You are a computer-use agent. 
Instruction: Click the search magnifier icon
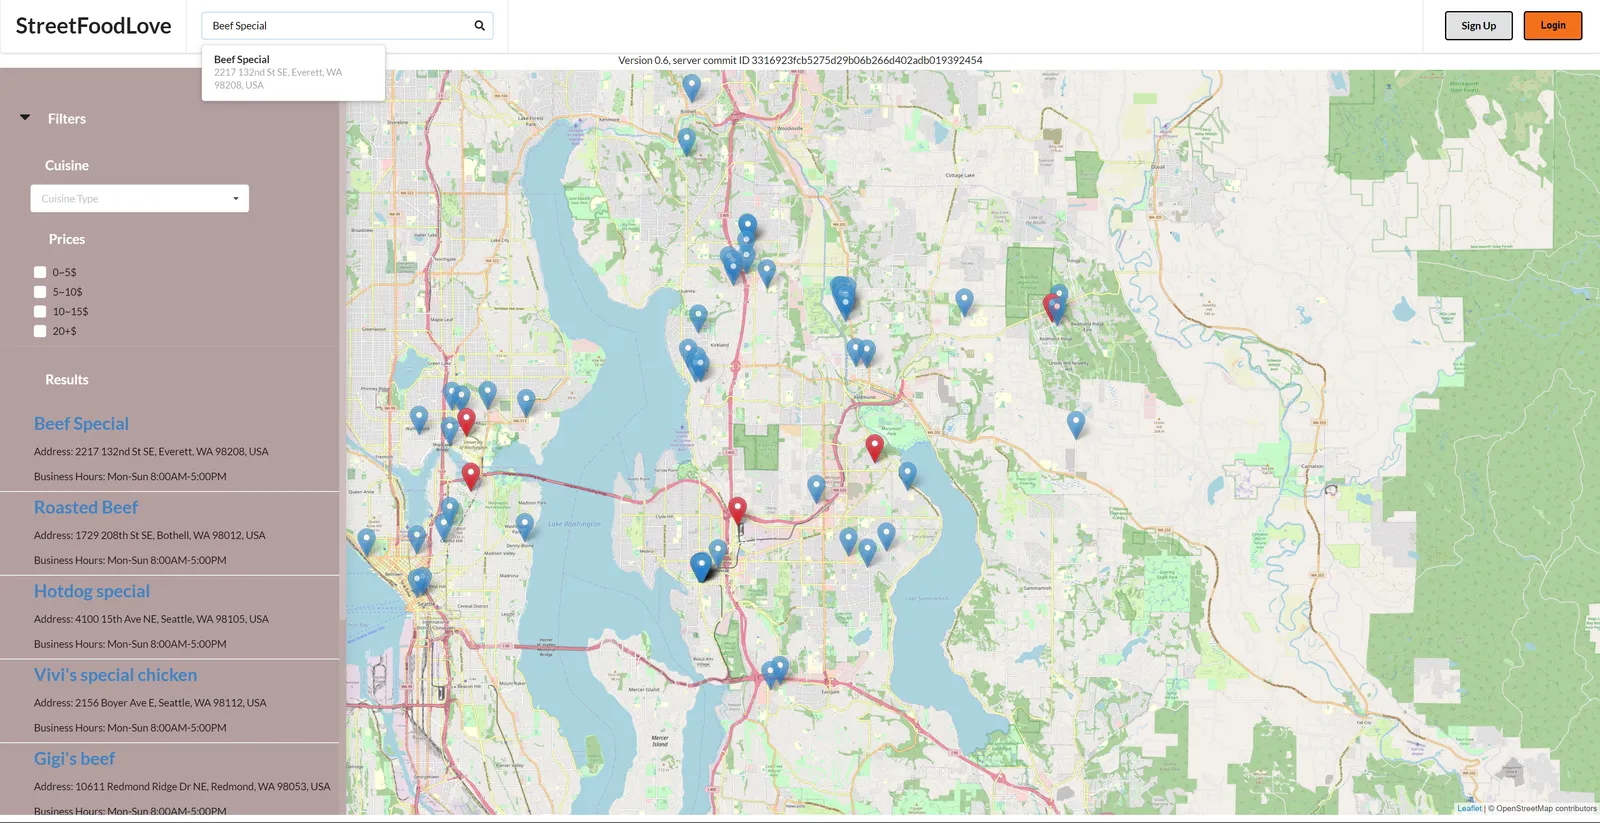479,26
